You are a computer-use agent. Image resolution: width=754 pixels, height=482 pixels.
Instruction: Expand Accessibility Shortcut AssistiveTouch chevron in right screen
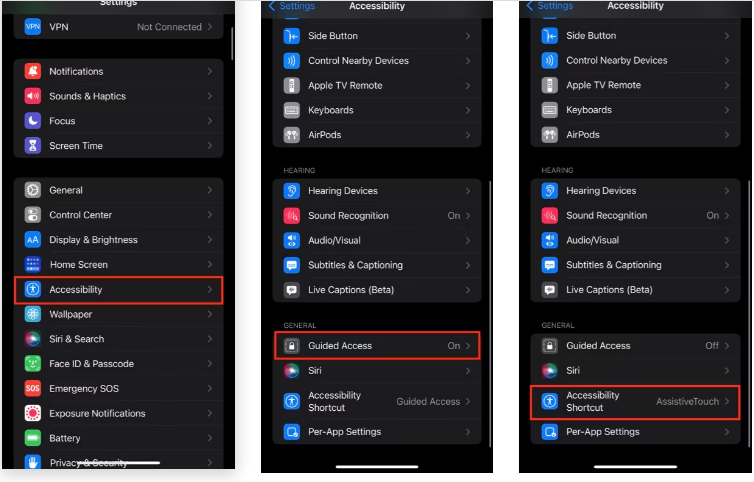point(727,401)
